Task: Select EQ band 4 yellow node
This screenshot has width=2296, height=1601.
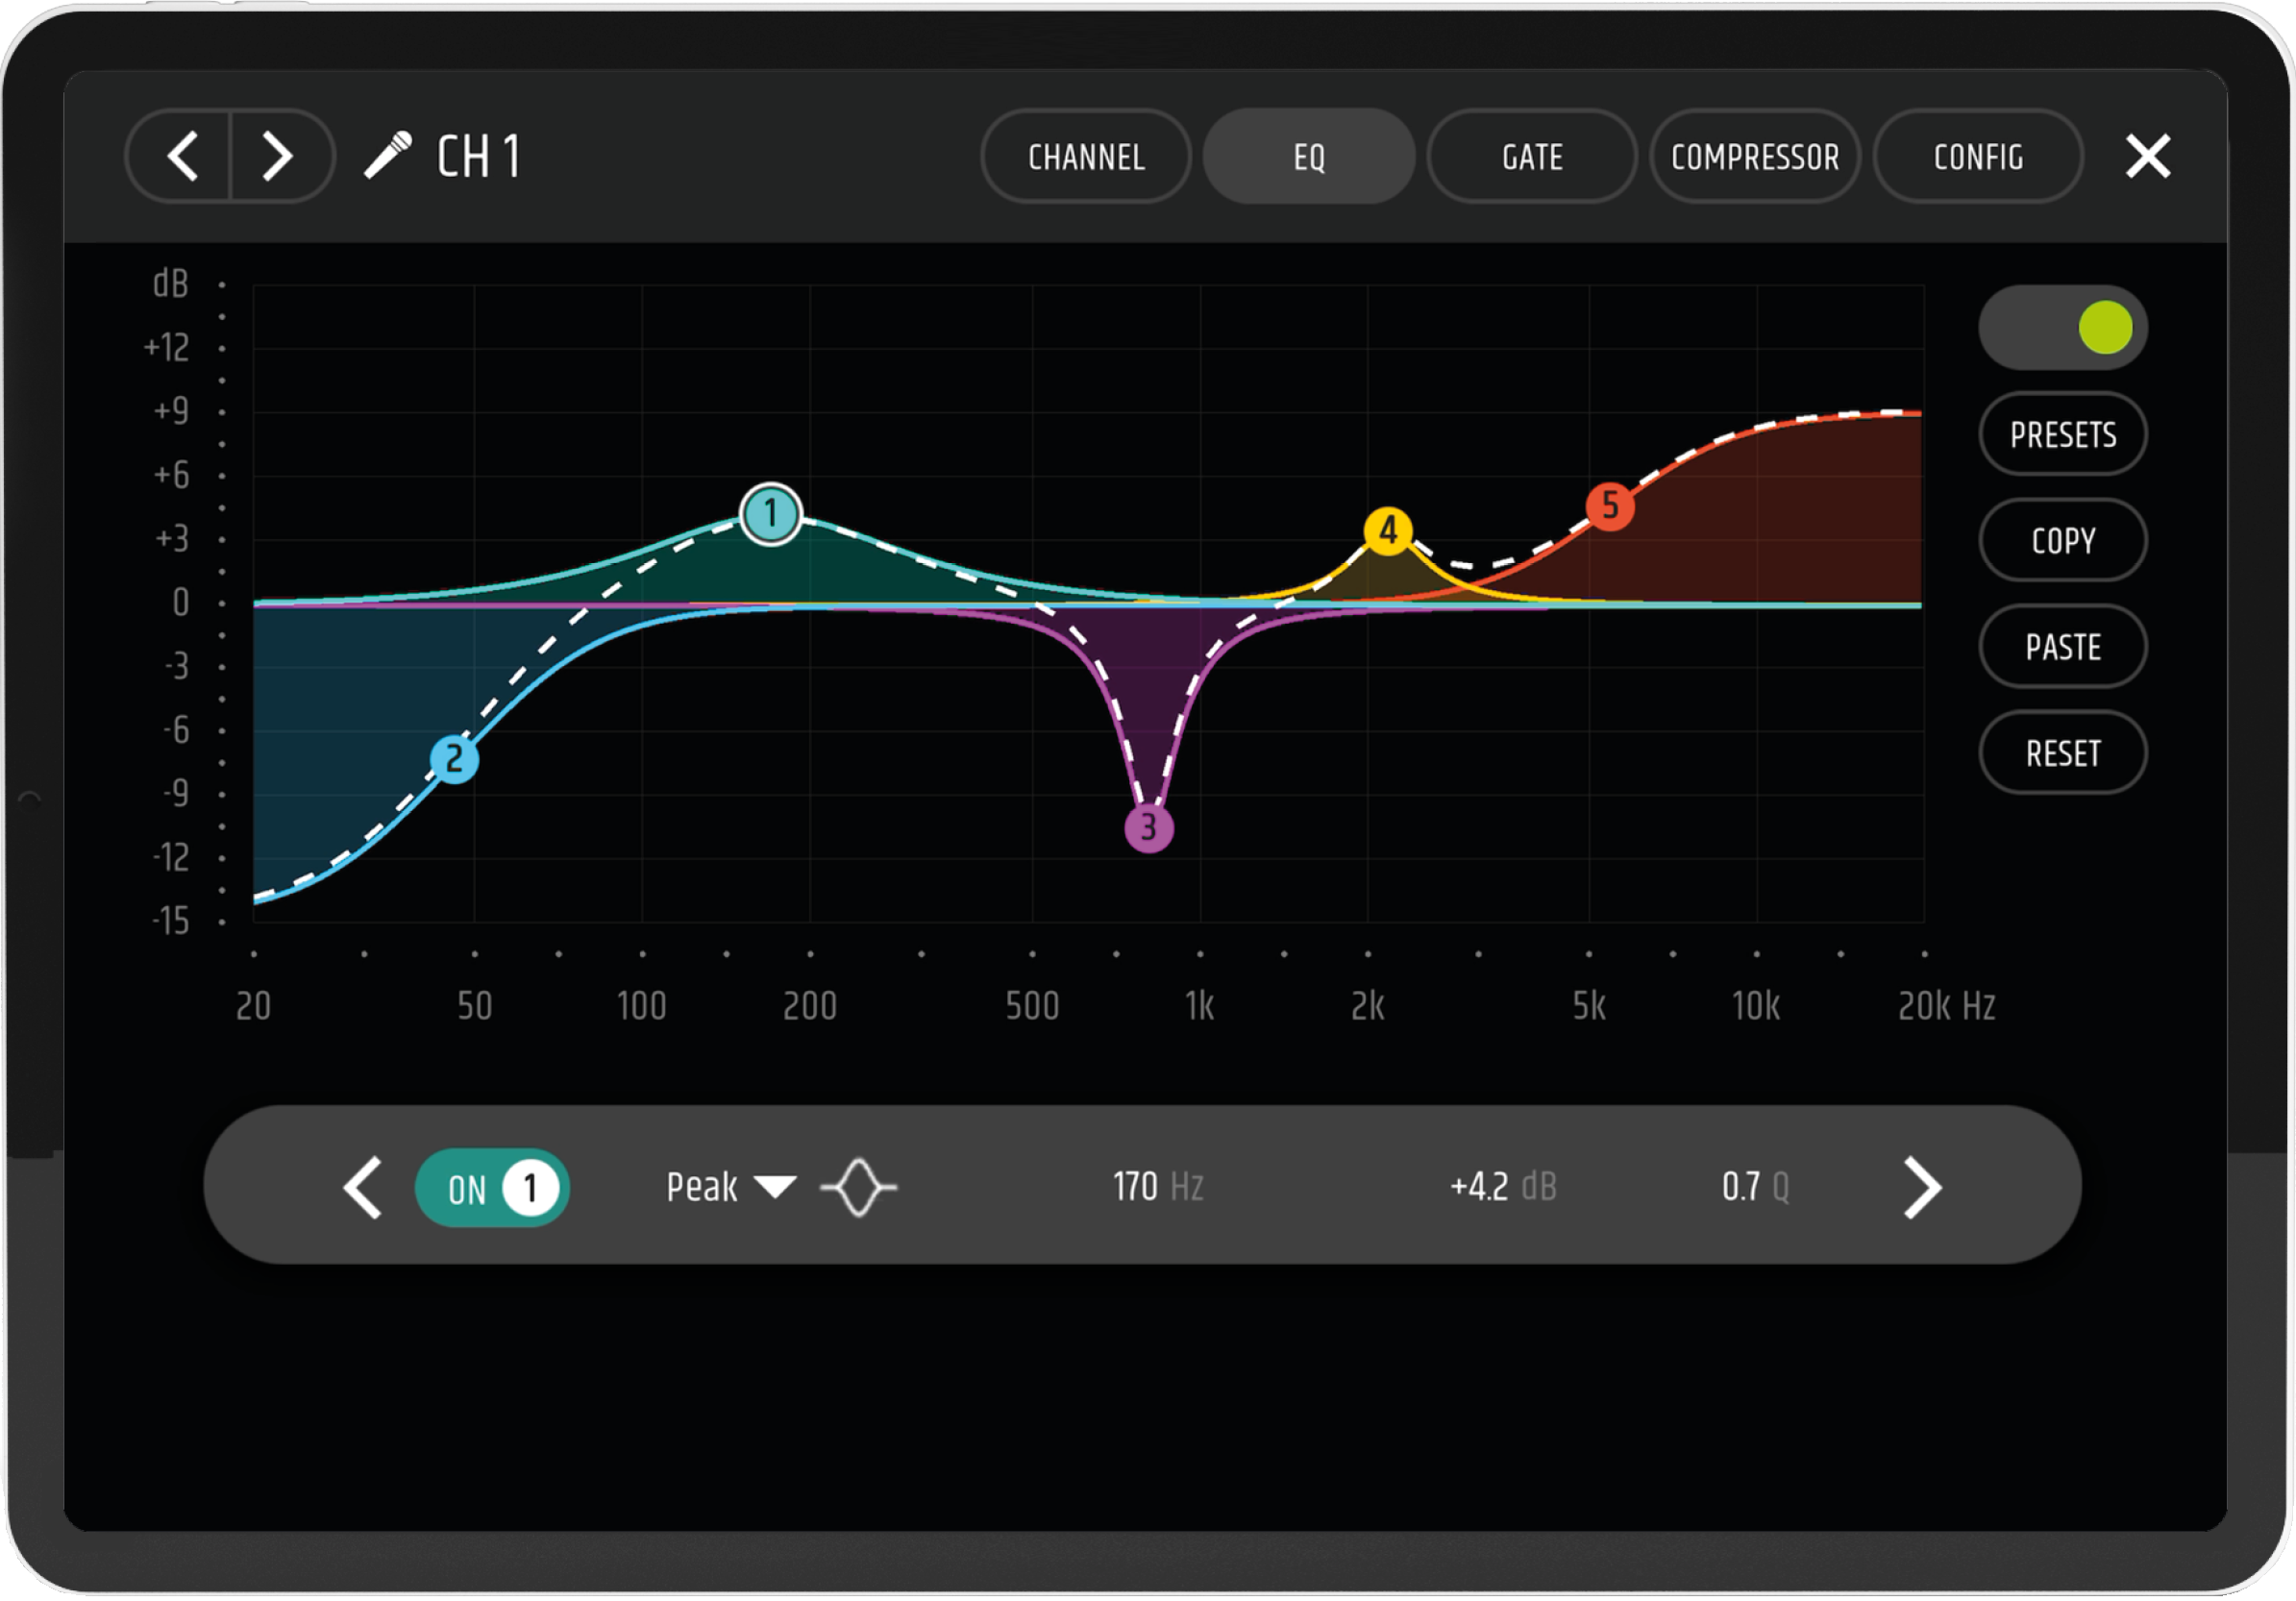Action: coord(1388,531)
